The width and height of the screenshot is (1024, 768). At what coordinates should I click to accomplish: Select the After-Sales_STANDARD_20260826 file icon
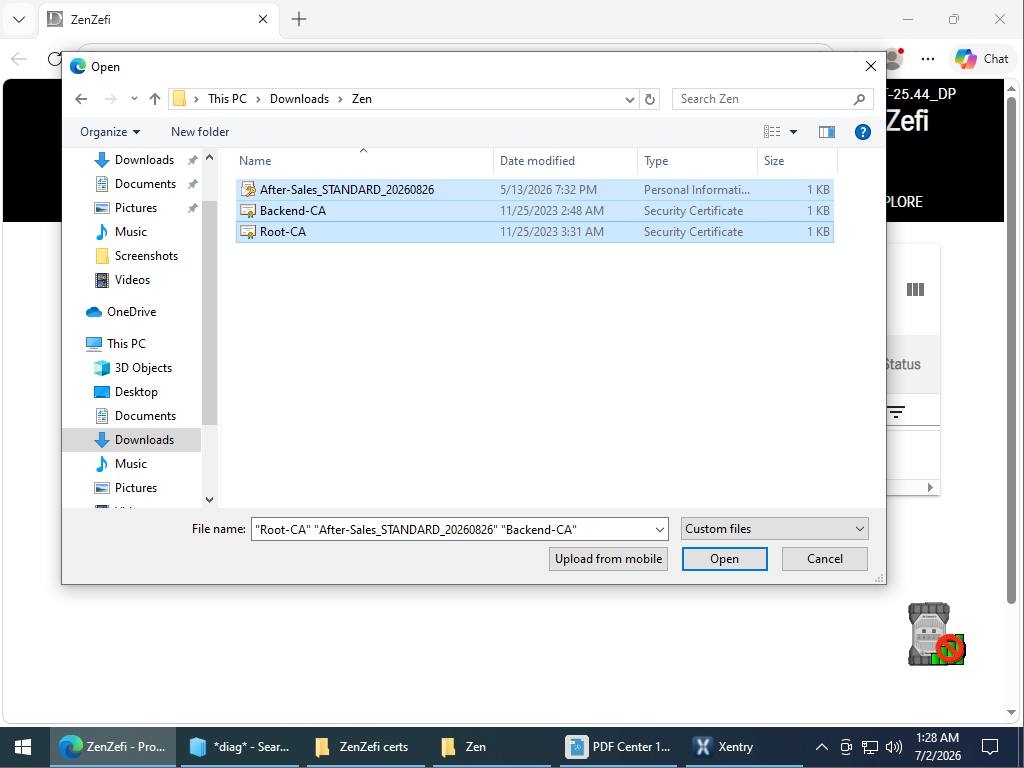pos(248,189)
